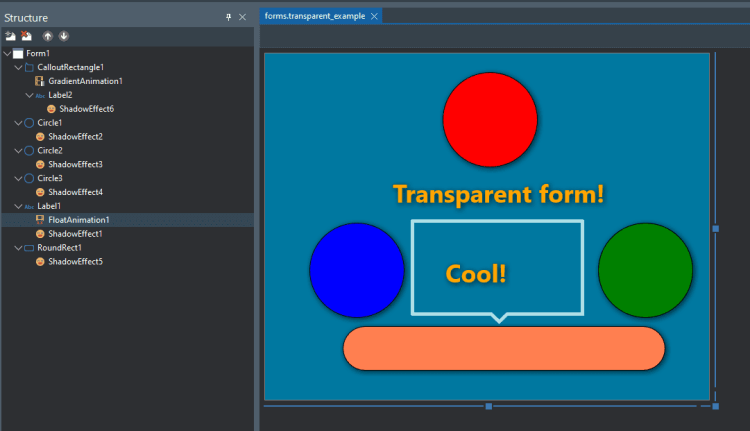Collapse the Circle1 node
The image size is (750, 431).
click(18, 123)
